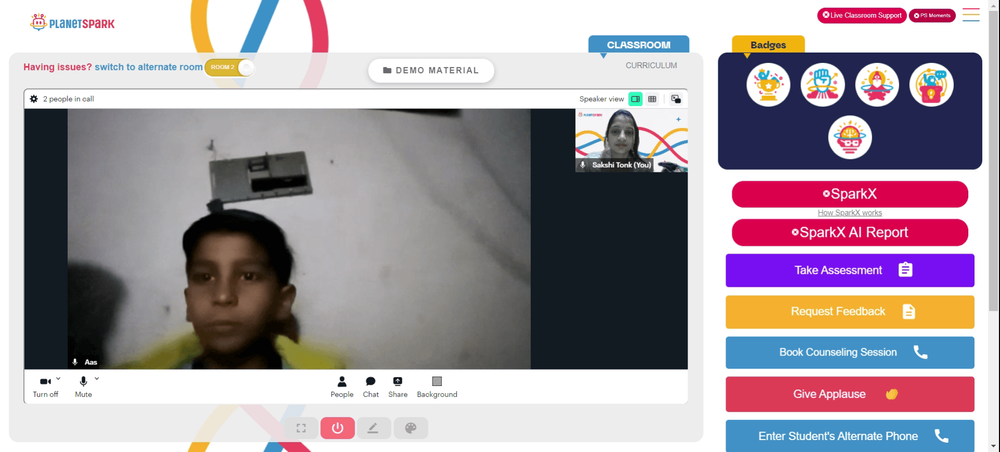The height and width of the screenshot is (452, 1000).
Task: Open picture-in-picture pop-out icon
Action: (x=675, y=99)
